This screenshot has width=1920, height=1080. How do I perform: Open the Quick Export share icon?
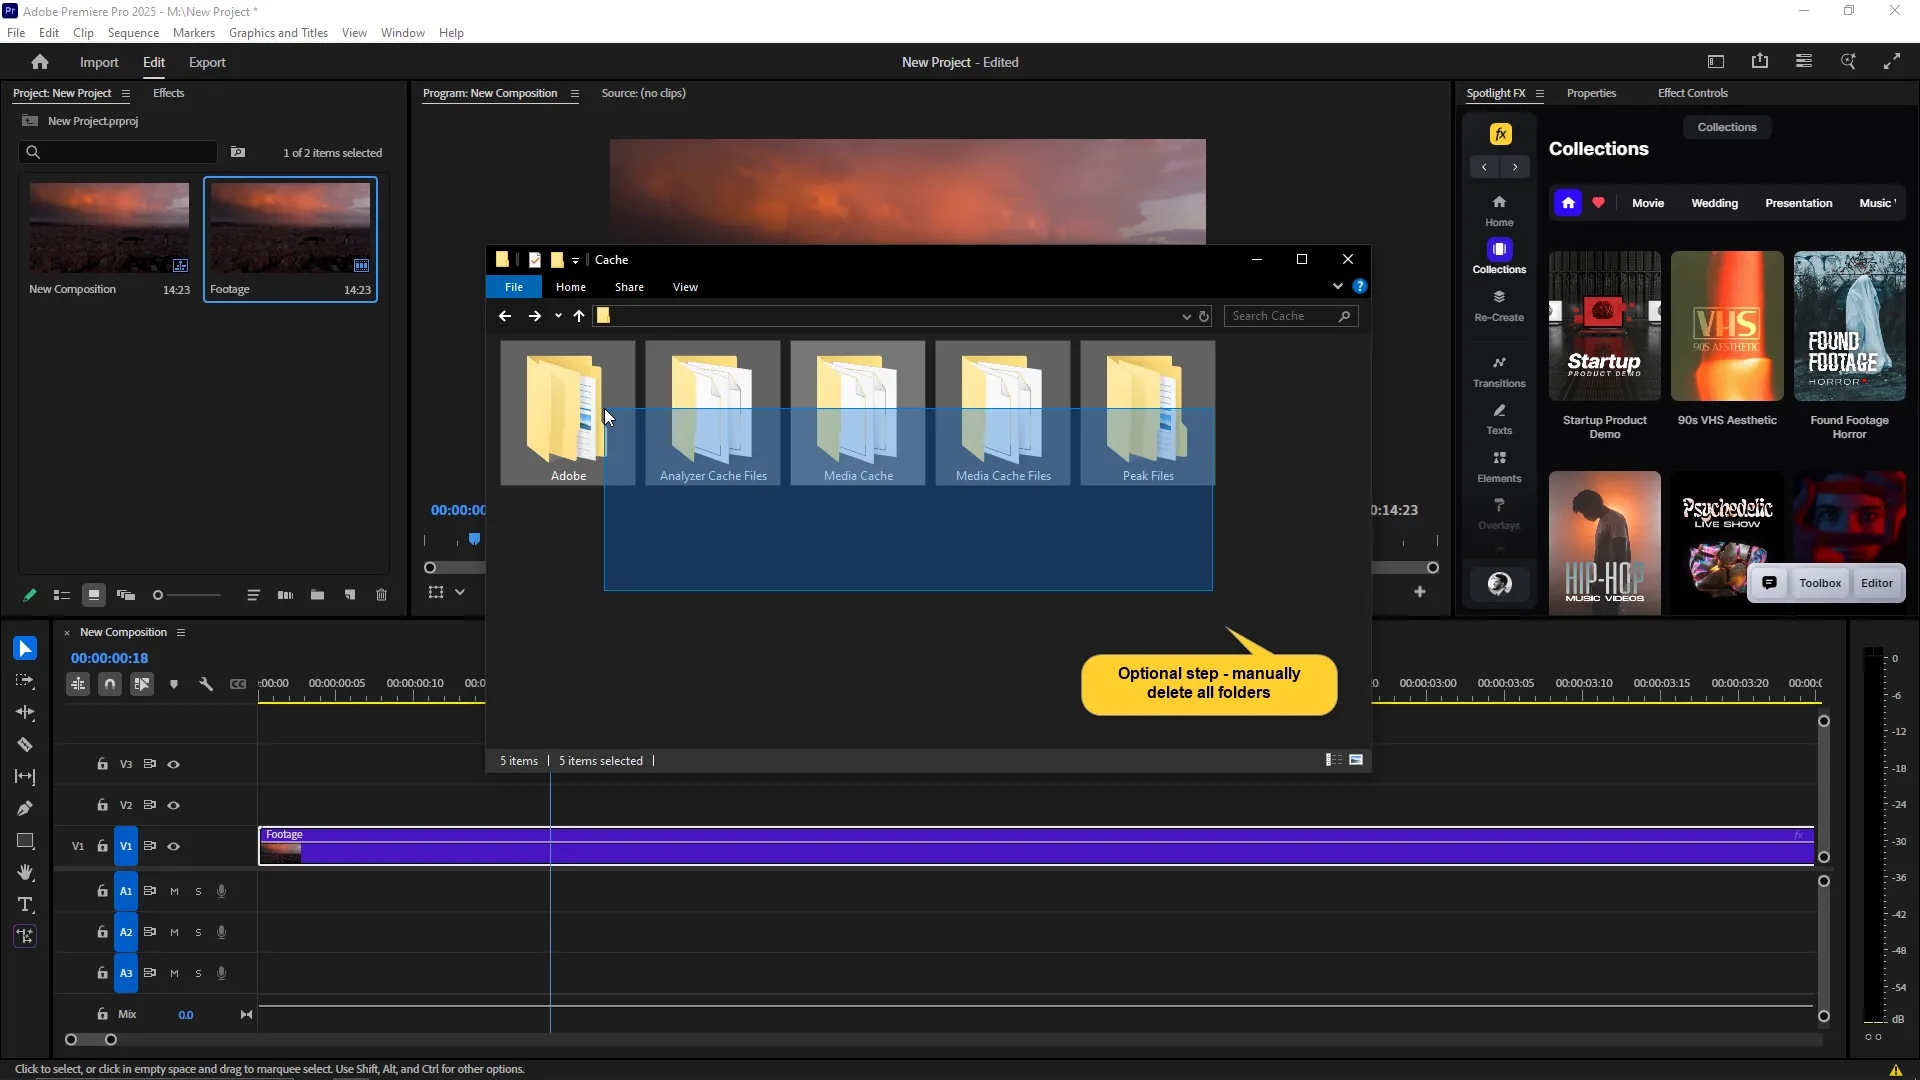click(1760, 62)
